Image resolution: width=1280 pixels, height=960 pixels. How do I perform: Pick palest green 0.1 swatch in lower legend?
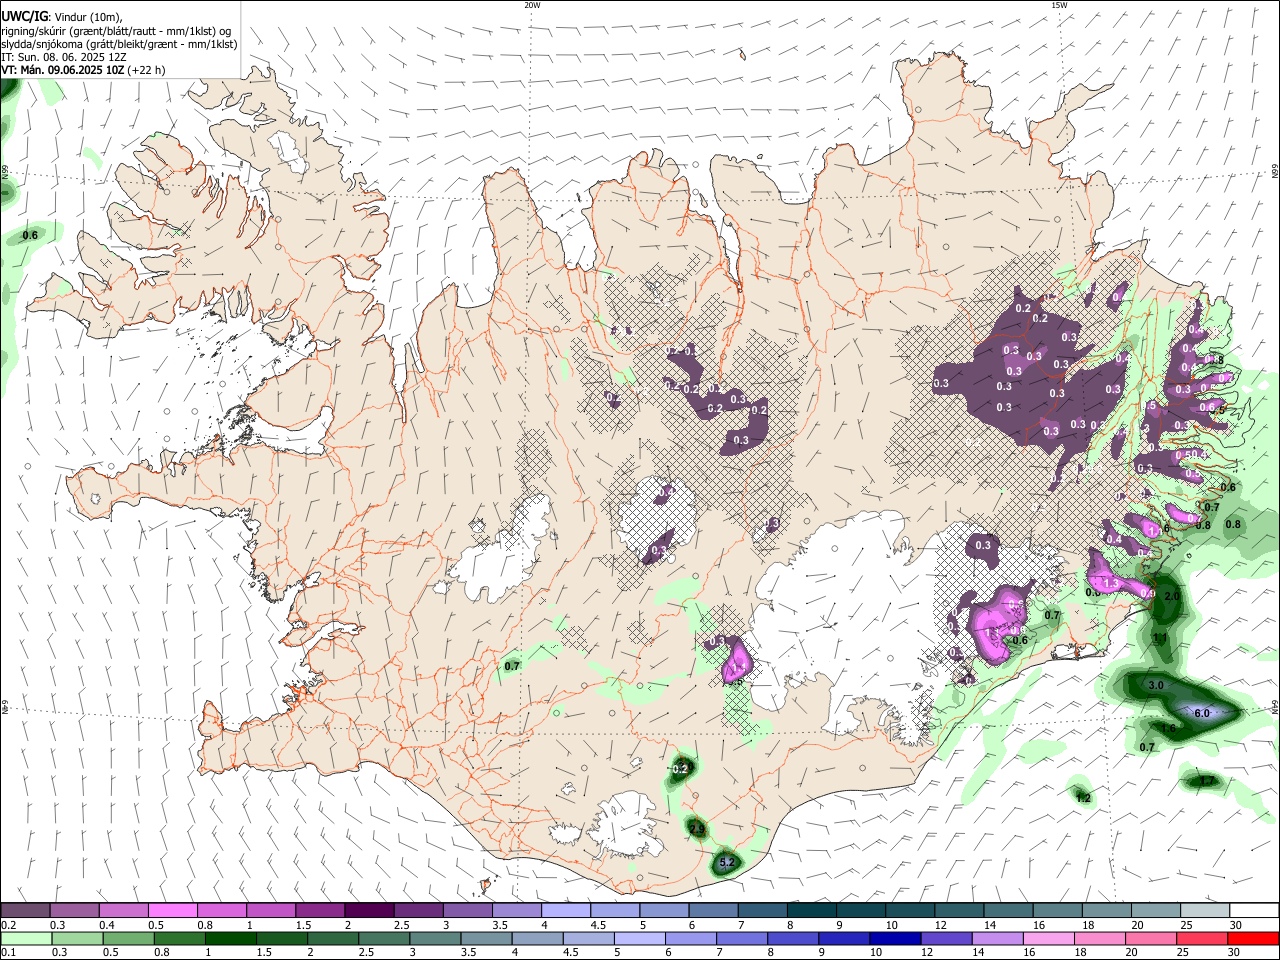pyautogui.click(x=25, y=938)
